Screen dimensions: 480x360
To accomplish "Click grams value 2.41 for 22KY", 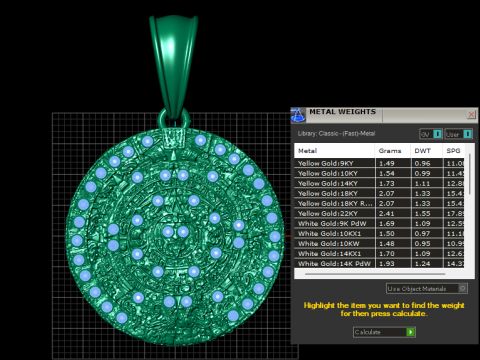I will tap(387, 213).
